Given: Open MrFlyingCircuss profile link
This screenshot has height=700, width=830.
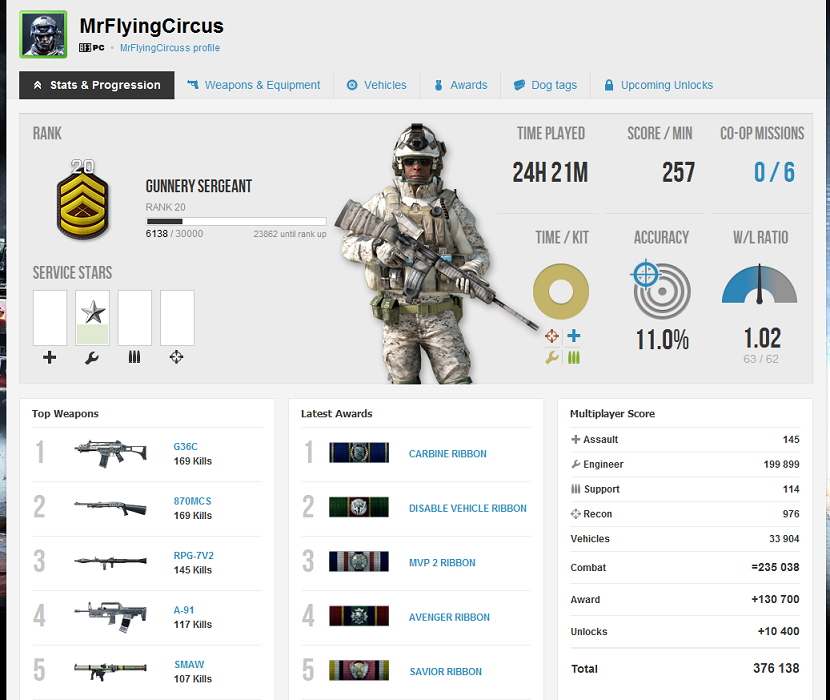Looking at the screenshot, I should [169, 48].
